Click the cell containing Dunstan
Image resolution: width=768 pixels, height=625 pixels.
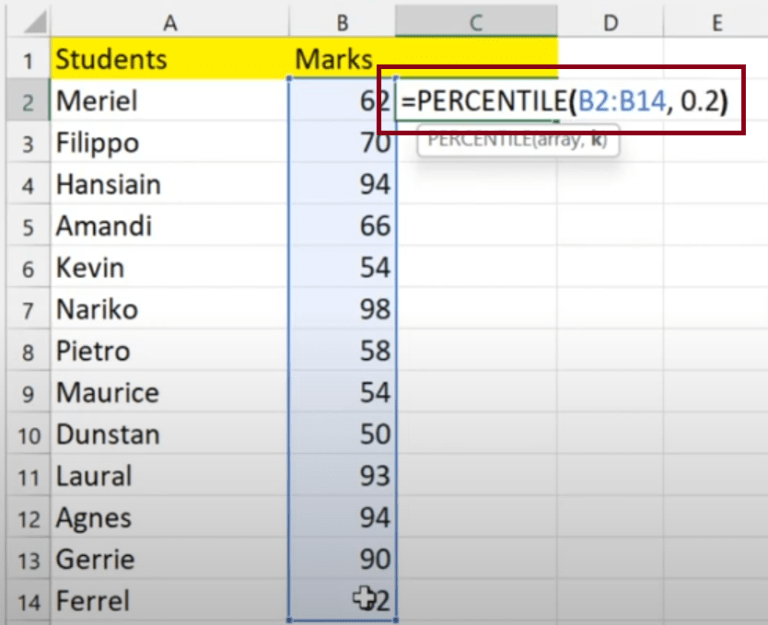(x=169, y=434)
